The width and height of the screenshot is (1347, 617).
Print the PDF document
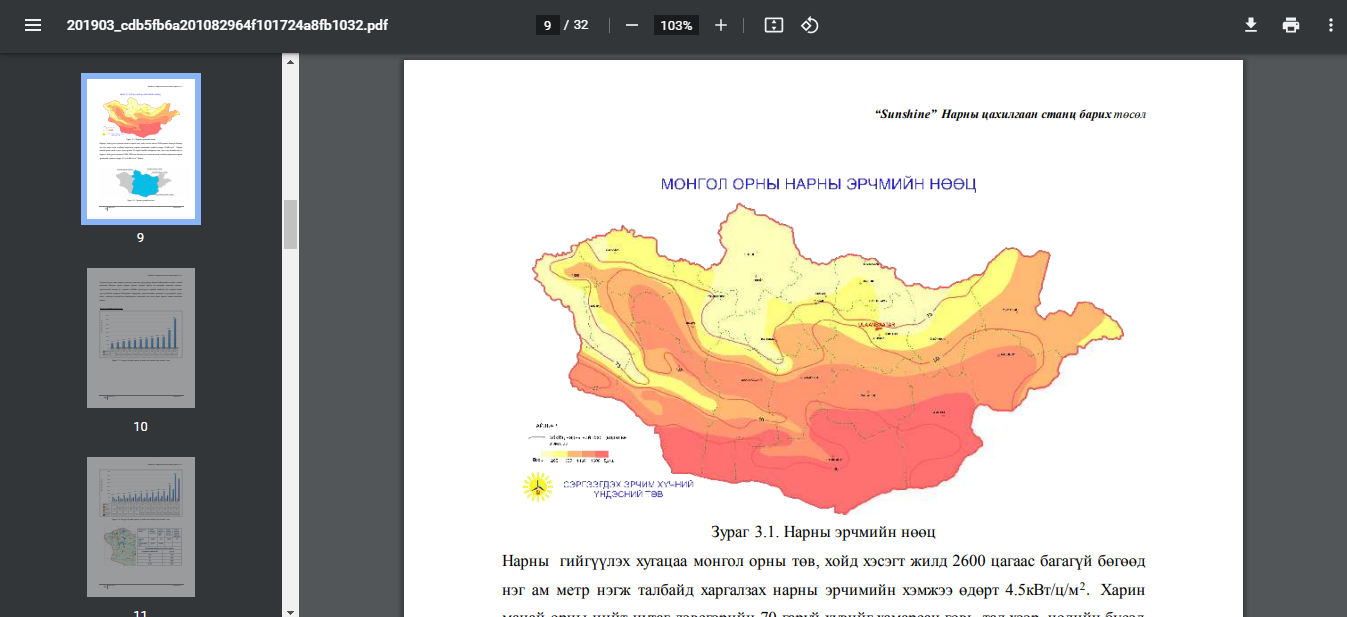pyautogui.click(x=1291, y=25)
